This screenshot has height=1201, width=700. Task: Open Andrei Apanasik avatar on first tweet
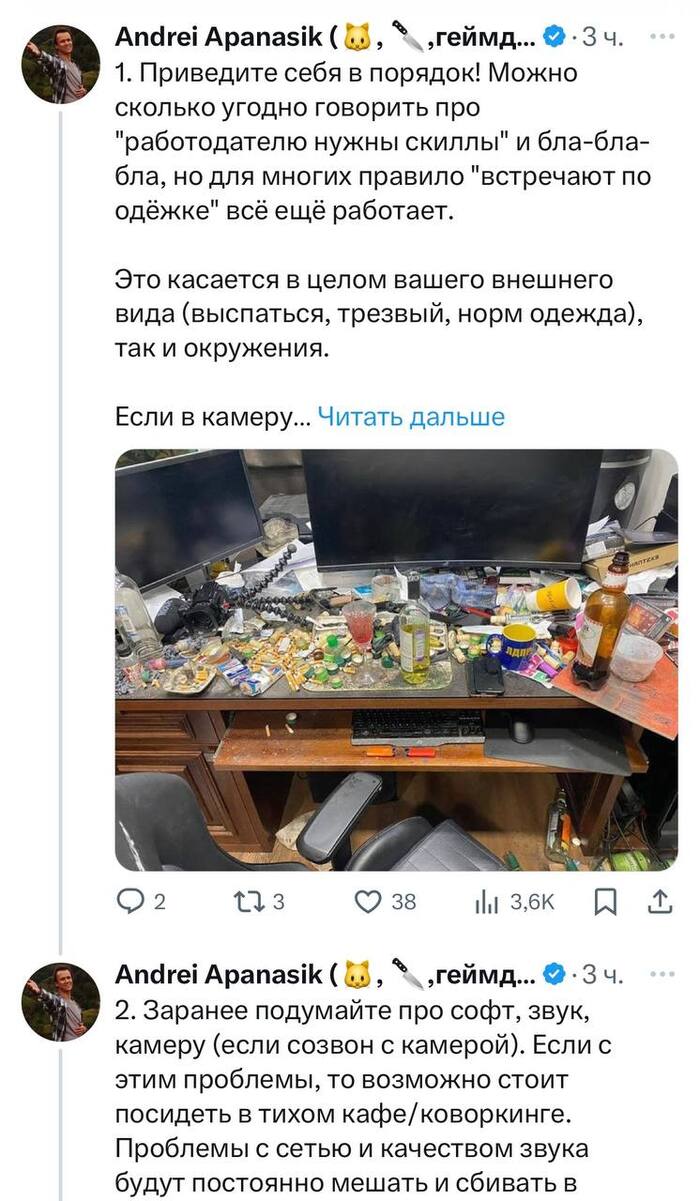point(61,64)
